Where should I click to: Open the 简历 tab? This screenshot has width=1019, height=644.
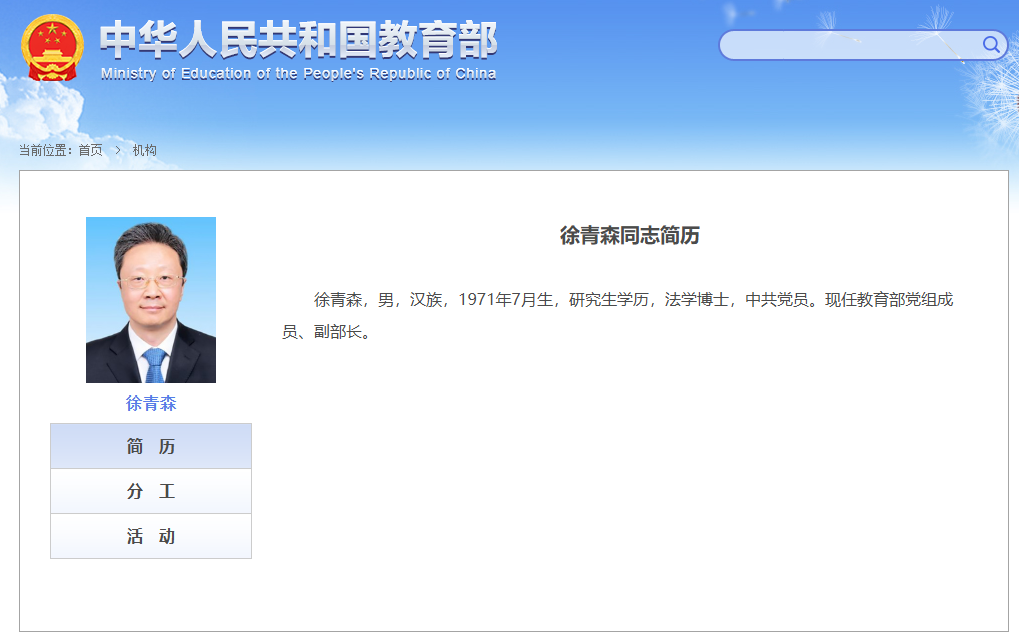tap(151, 446)
